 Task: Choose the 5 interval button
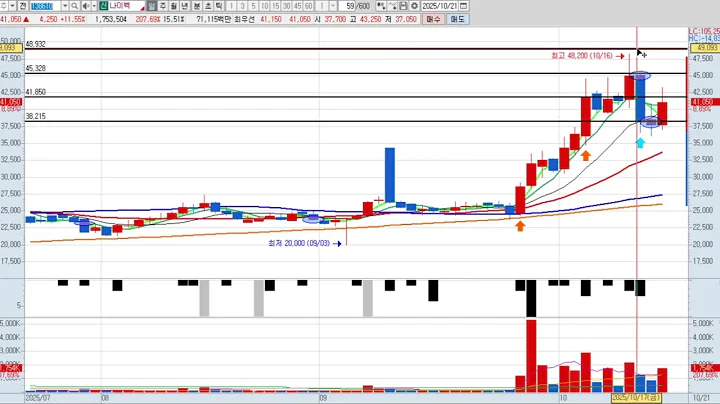tap(253, 6)
